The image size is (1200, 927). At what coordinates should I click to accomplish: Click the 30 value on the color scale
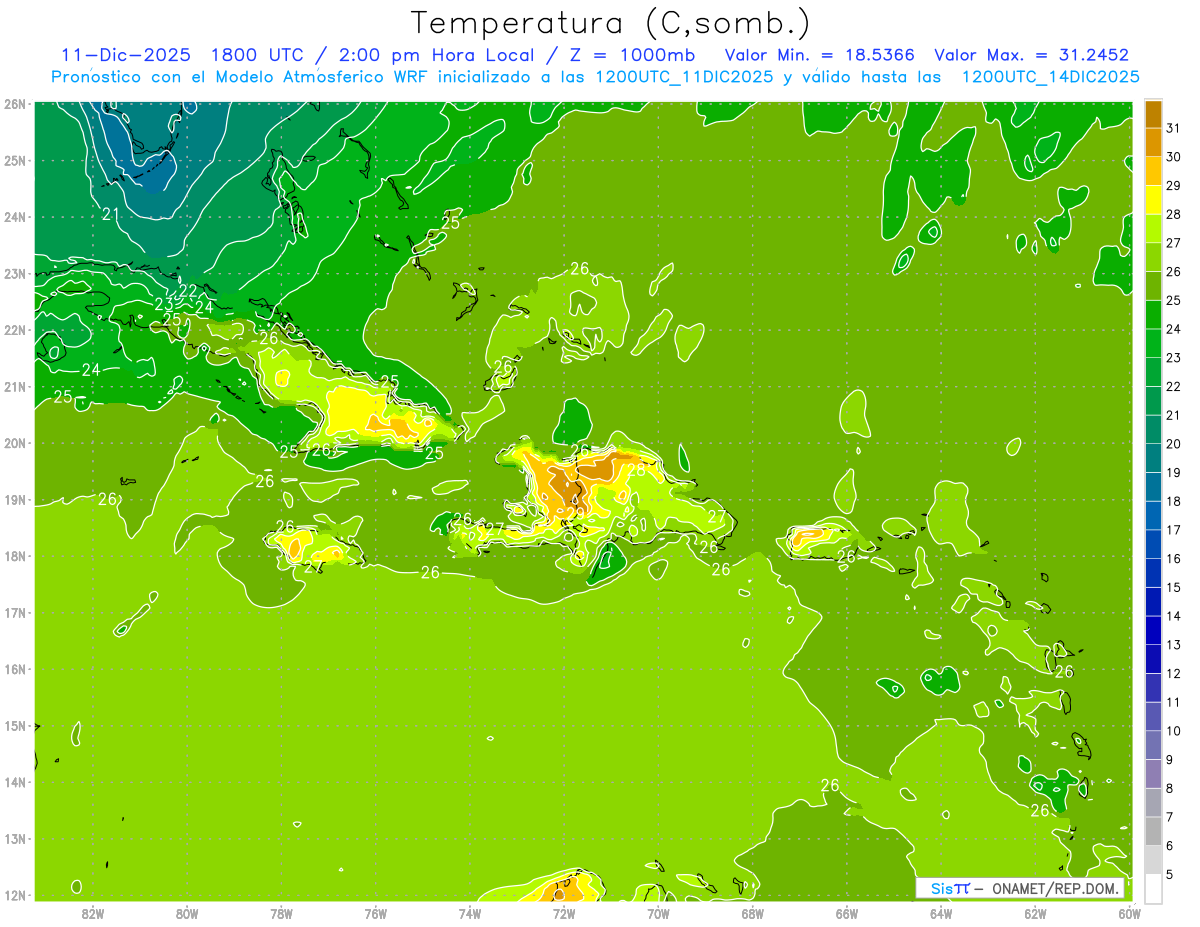1173,157
